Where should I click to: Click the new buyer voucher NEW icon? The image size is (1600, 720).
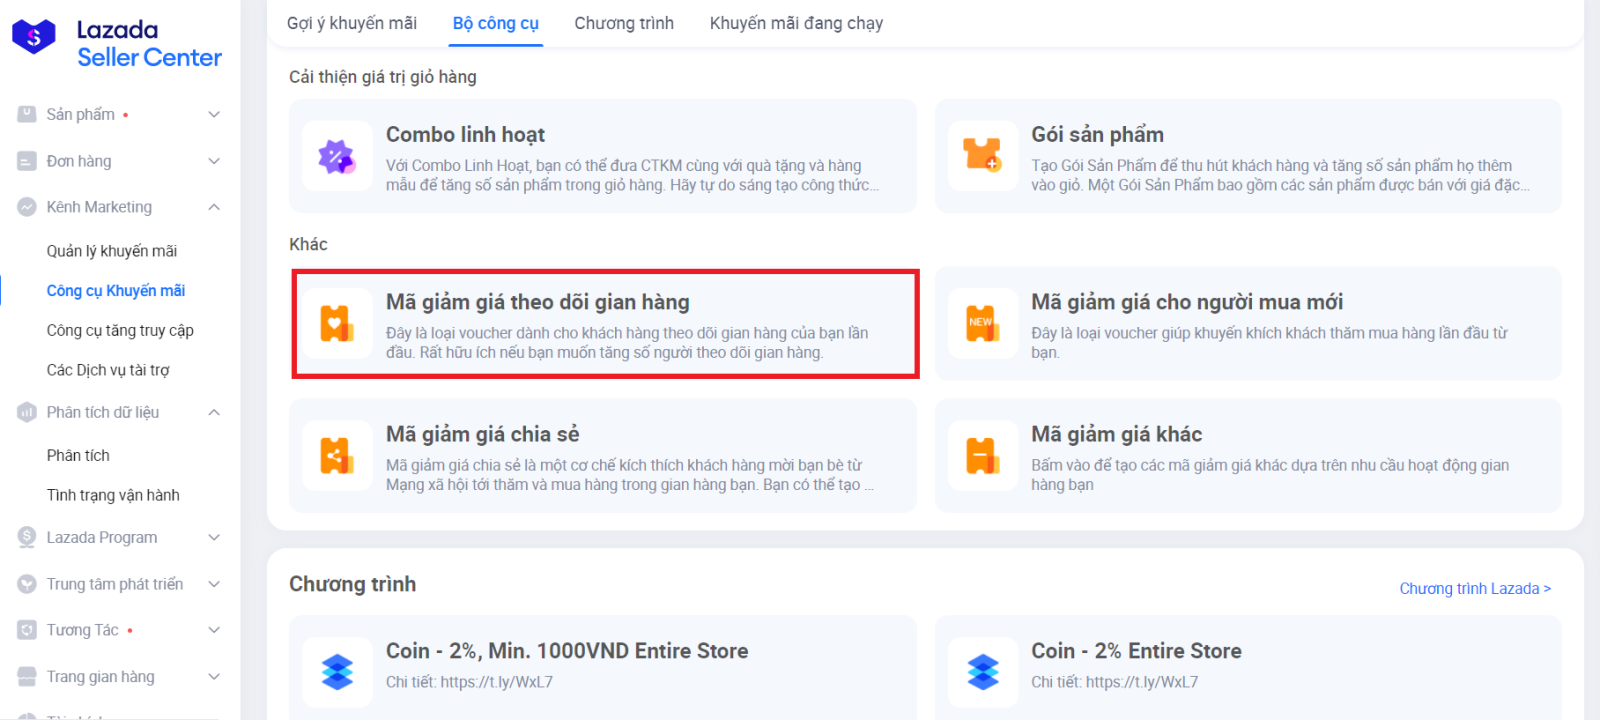(982, 323)
